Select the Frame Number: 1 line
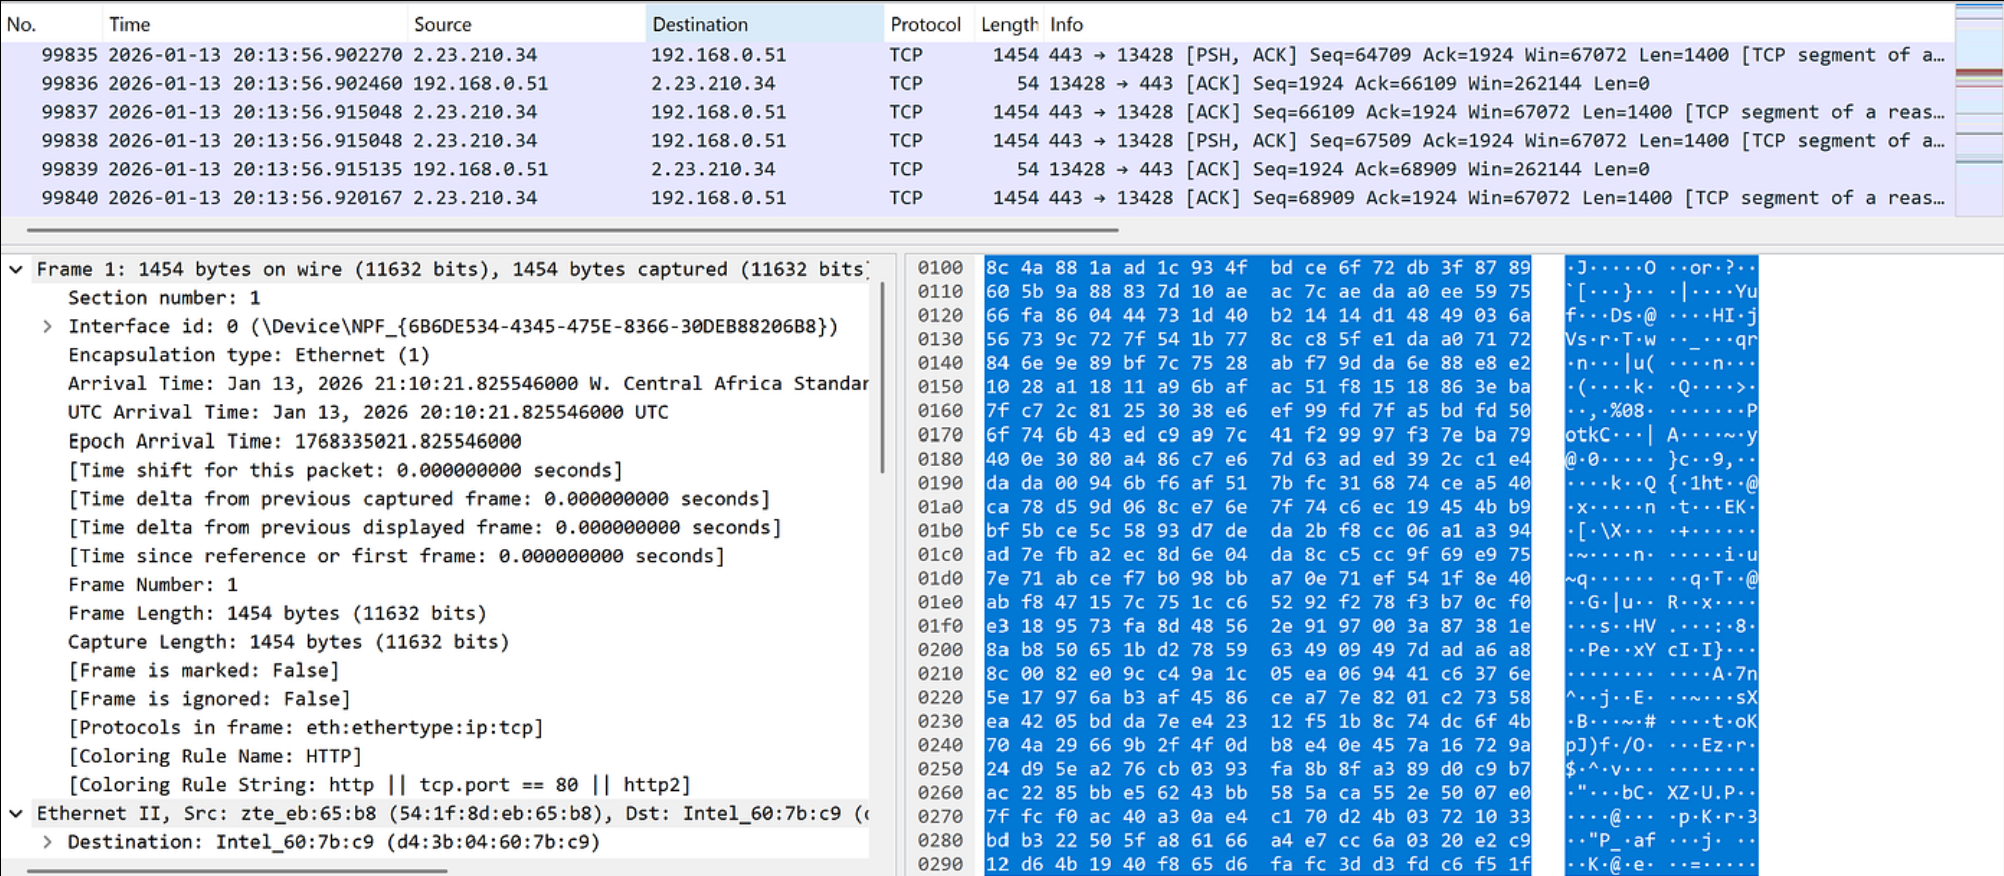Image resolution: width=2004 pixels, height=876 pixels. point(153,585)
